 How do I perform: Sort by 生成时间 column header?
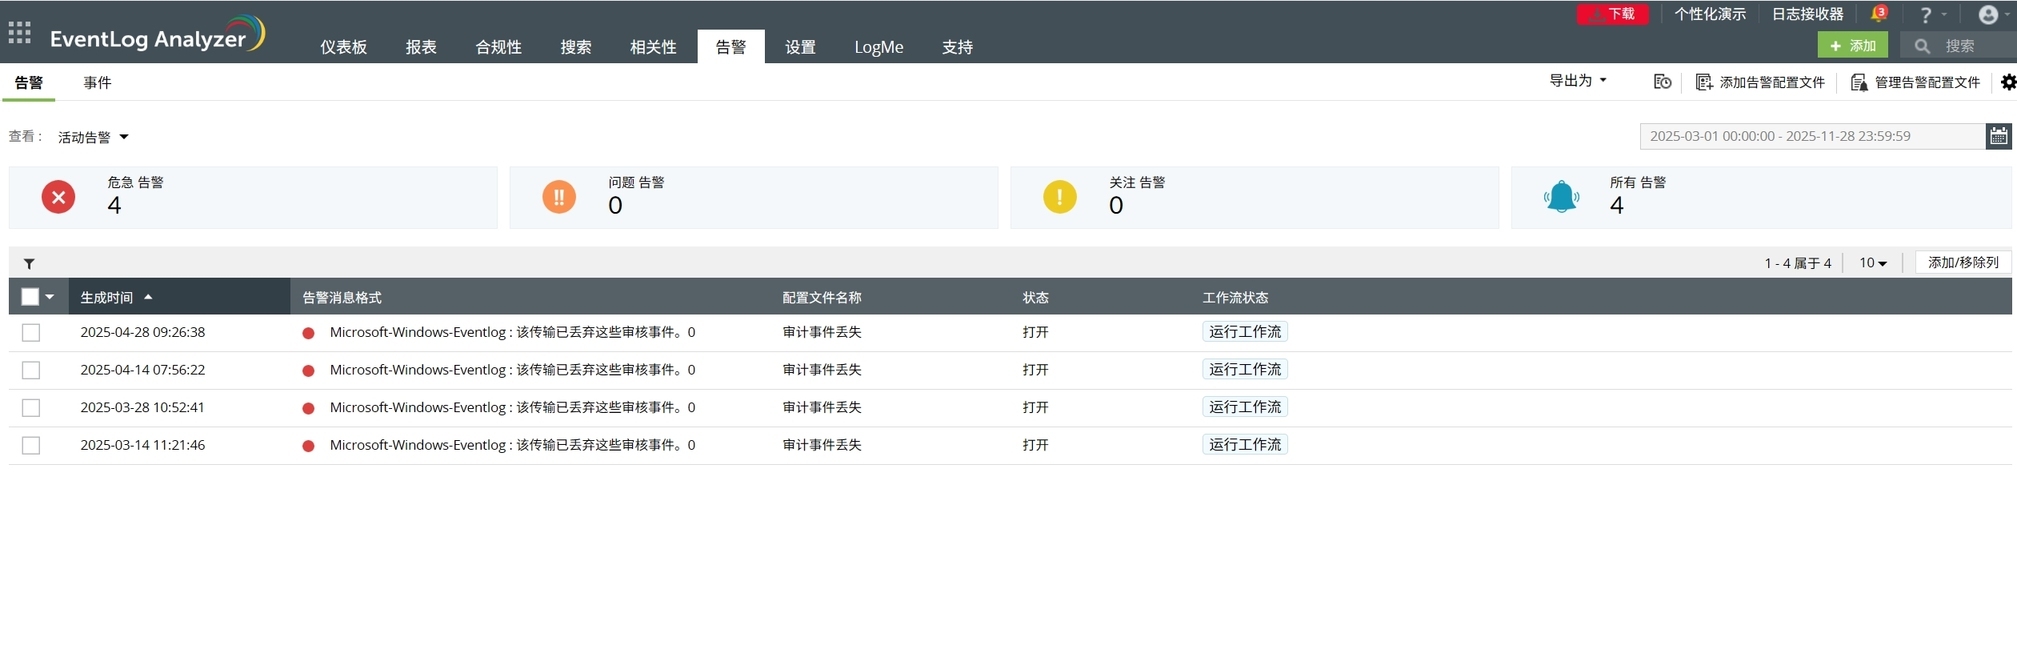(106, 298)
